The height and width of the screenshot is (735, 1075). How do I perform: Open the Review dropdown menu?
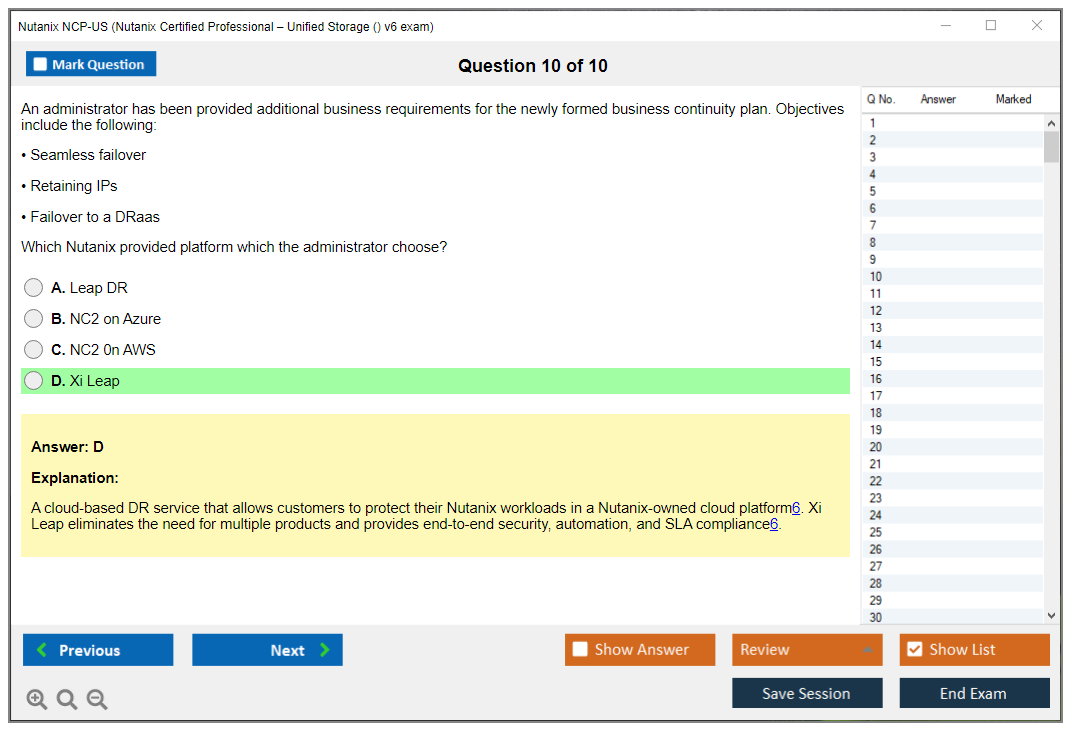[x=807, y=650]
